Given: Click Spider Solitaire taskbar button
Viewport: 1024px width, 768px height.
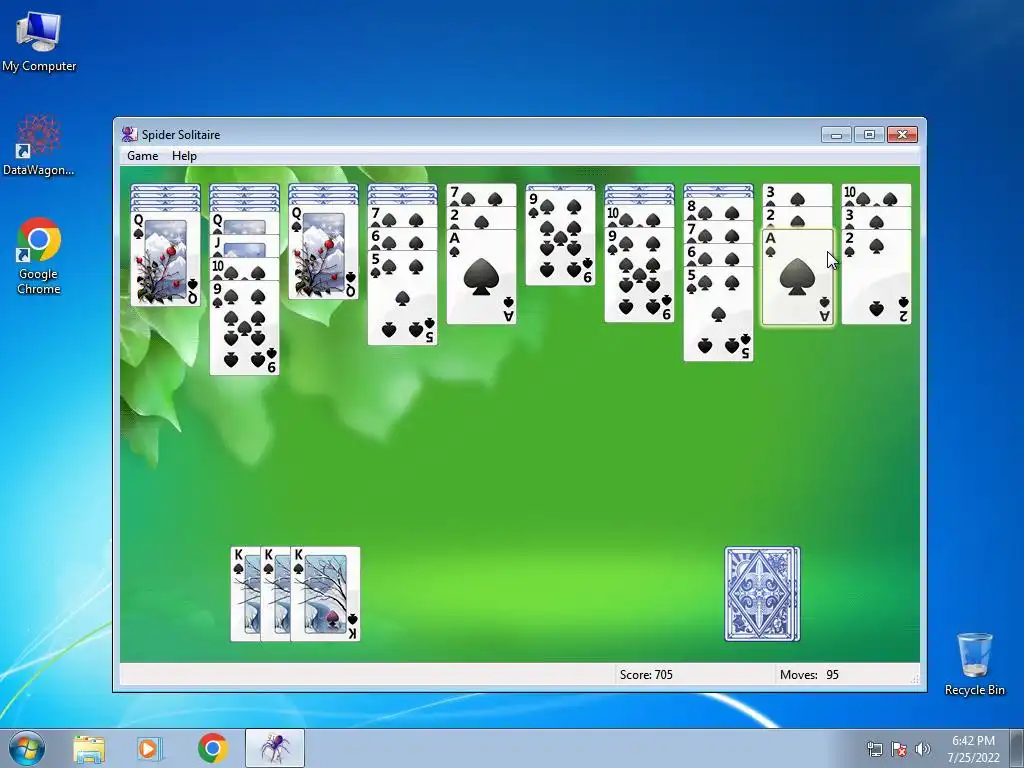Looking at the screenshot, I should click(275, 748).
